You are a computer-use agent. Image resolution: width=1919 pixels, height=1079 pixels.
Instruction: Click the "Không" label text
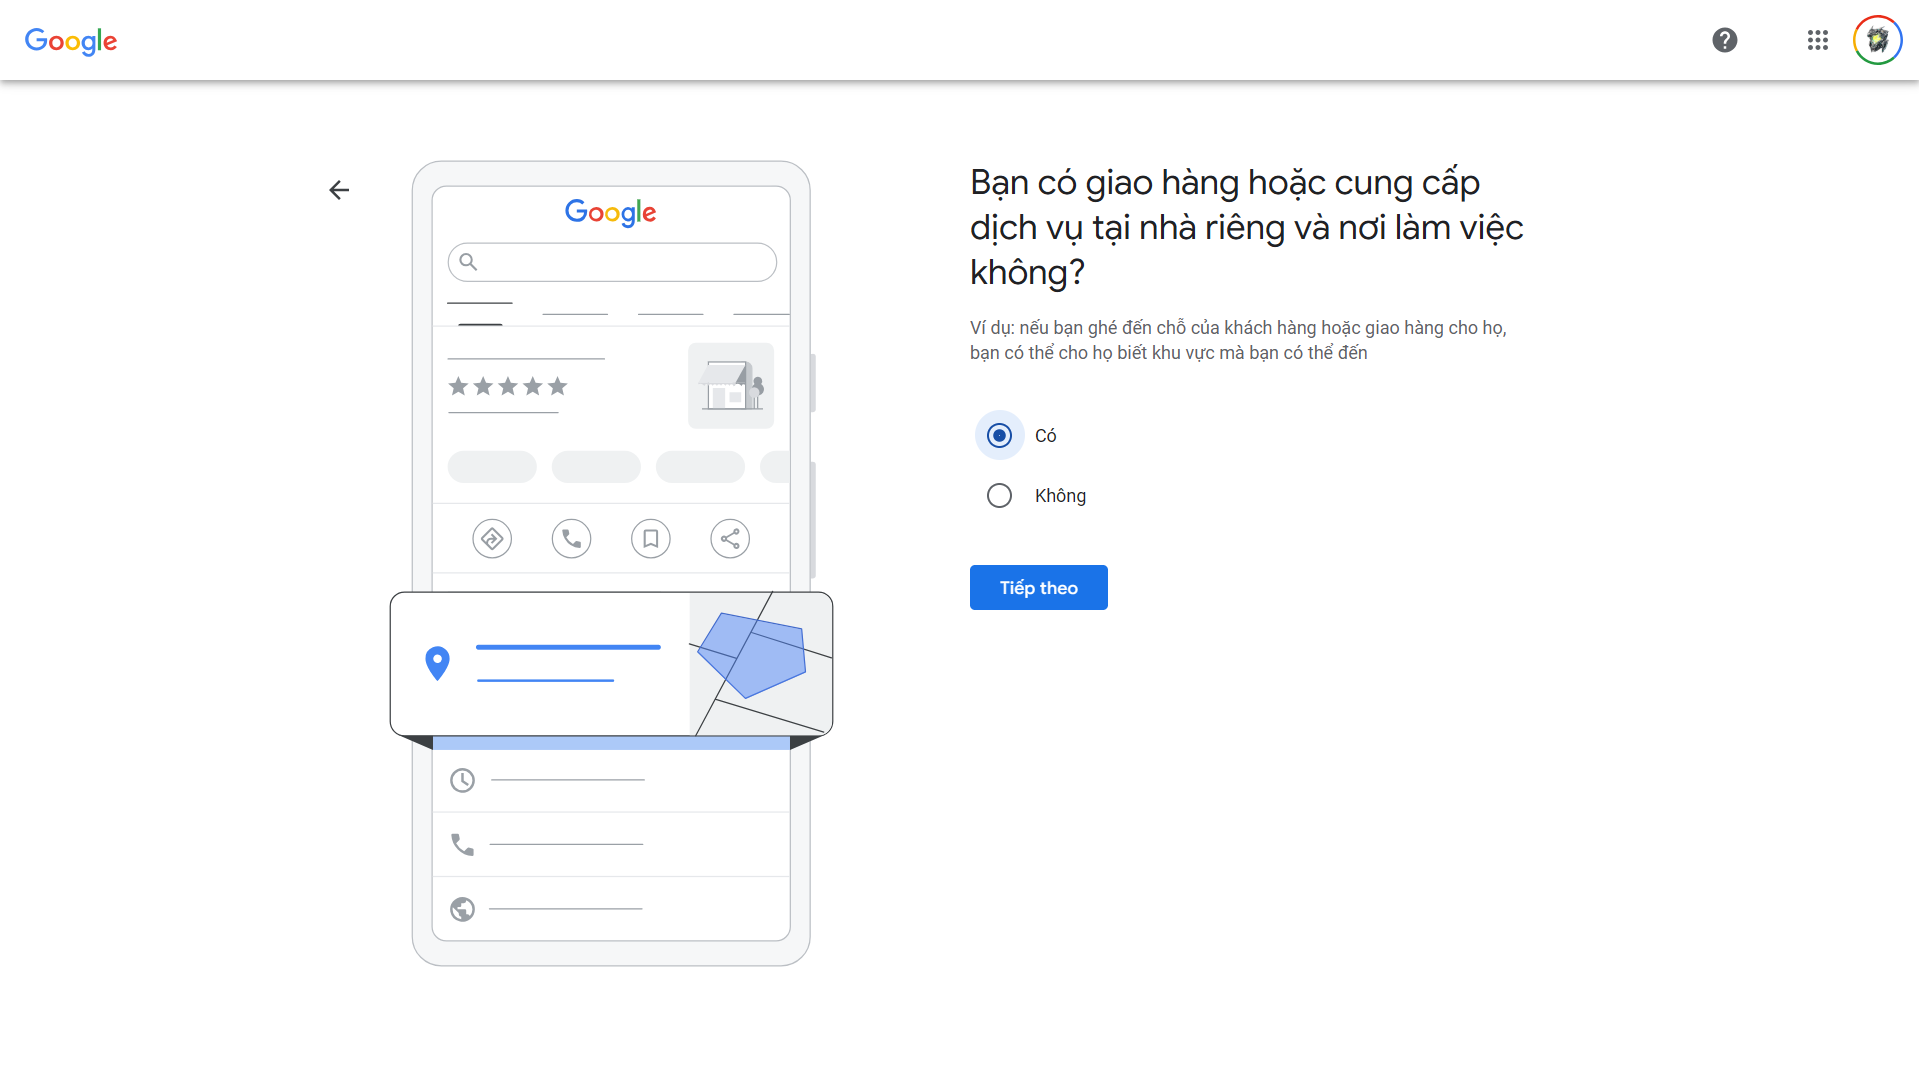[x=1060, y=495]
